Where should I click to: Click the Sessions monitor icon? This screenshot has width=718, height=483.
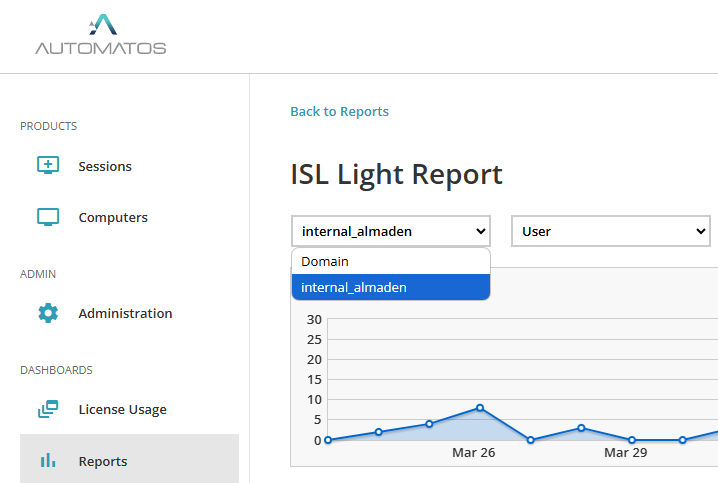(x=48, y=166)
